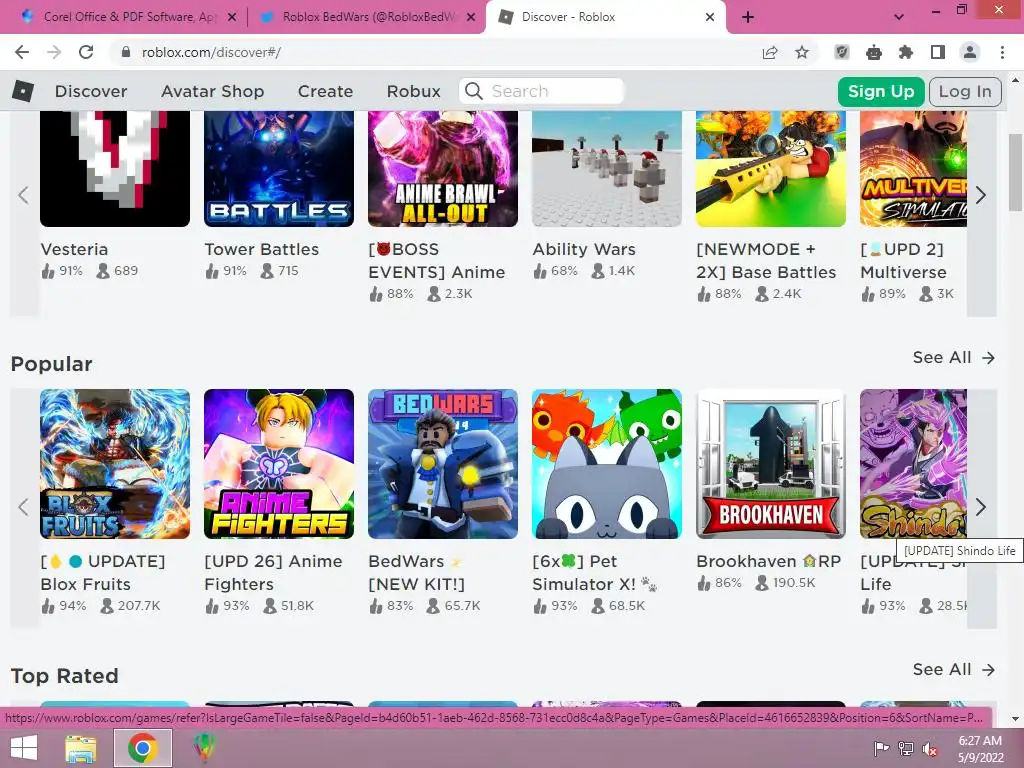Image resolution: width=1024 pixels, height=768 pixels.
Task: Click the taskbar clock 6:27 AM
Action: [x=980, y=741]
